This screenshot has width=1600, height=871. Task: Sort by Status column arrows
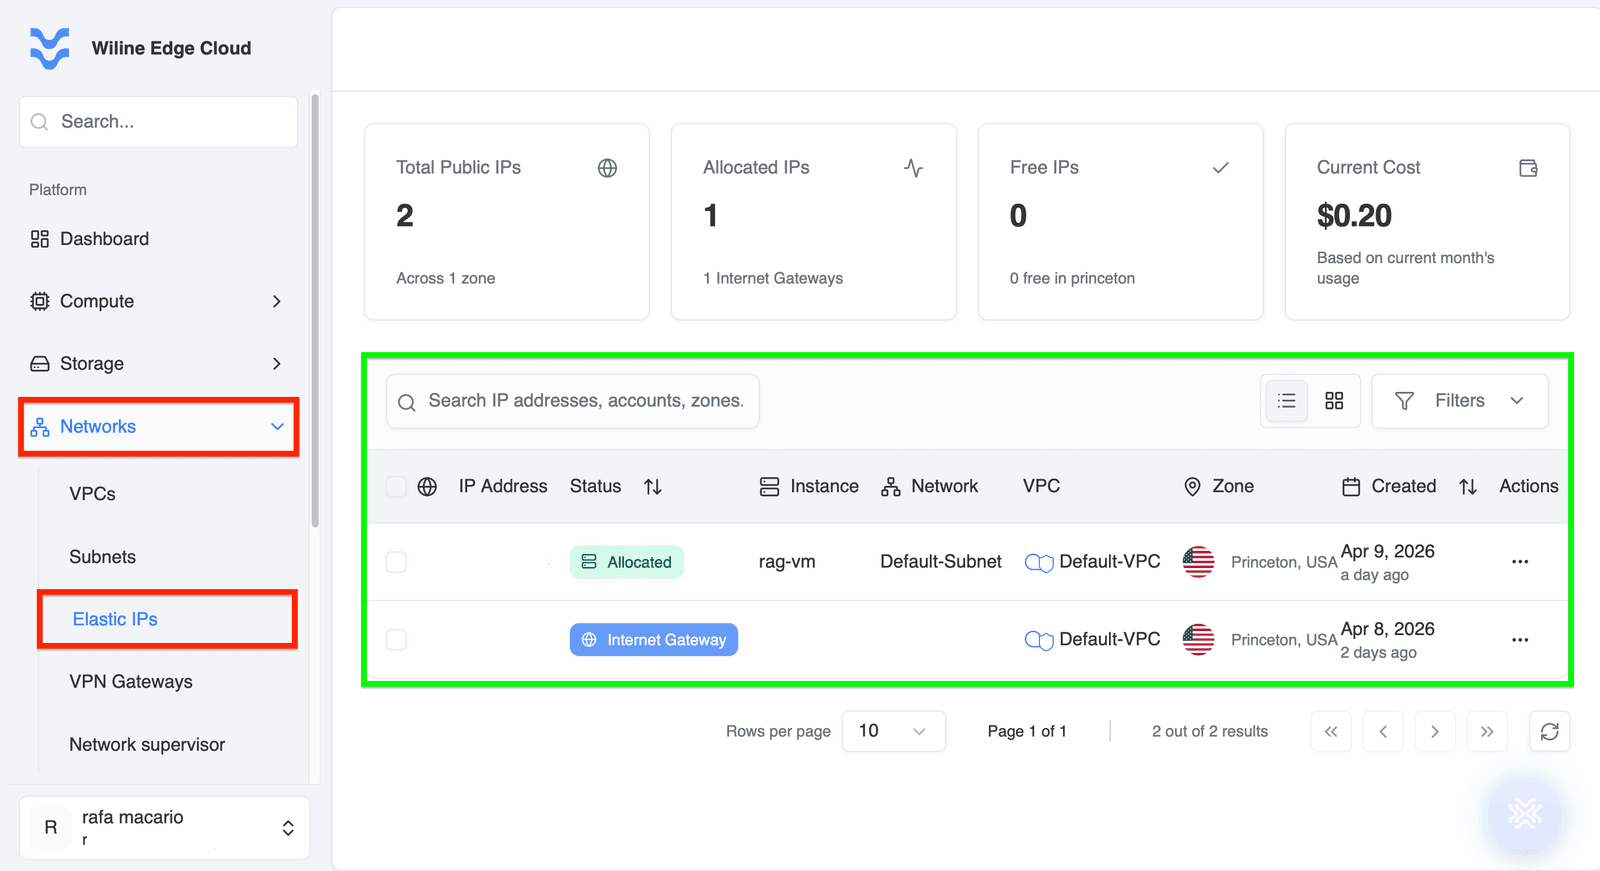click(653, 487)
